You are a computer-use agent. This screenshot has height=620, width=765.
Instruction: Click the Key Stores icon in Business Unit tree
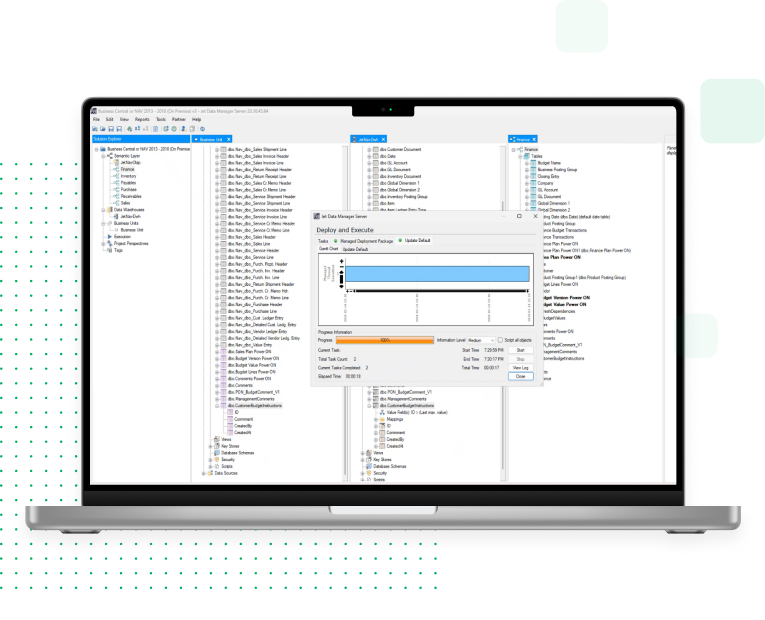click(x=216, y=445)
